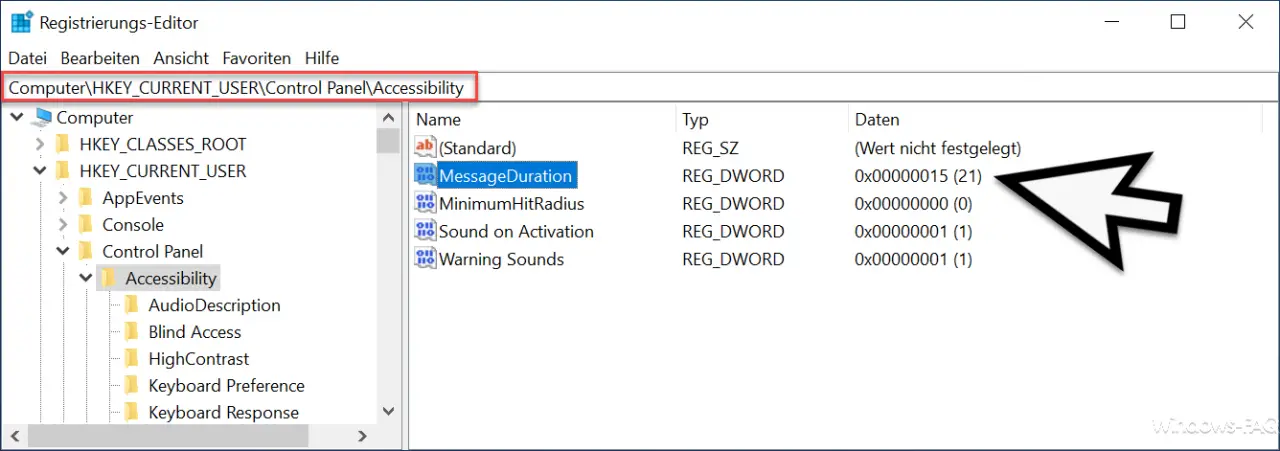Click the HKEY_CLASSES_ROOT folder icon
This screenshot has height=451, width=1280.
64,144
